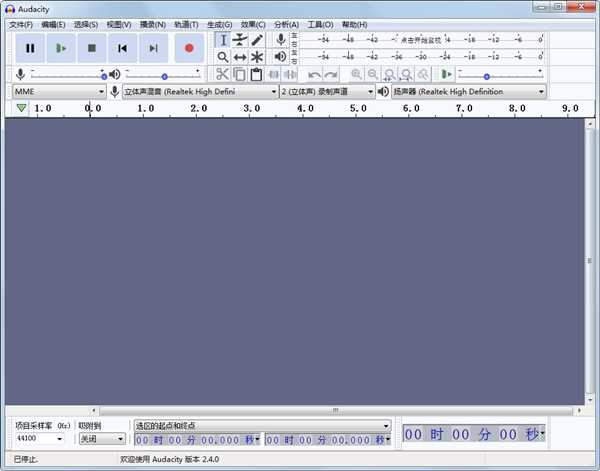The height and width of the screenshot is (471, 600).
Task: Select the Time Shift tool
Action: tap(240, 57)
